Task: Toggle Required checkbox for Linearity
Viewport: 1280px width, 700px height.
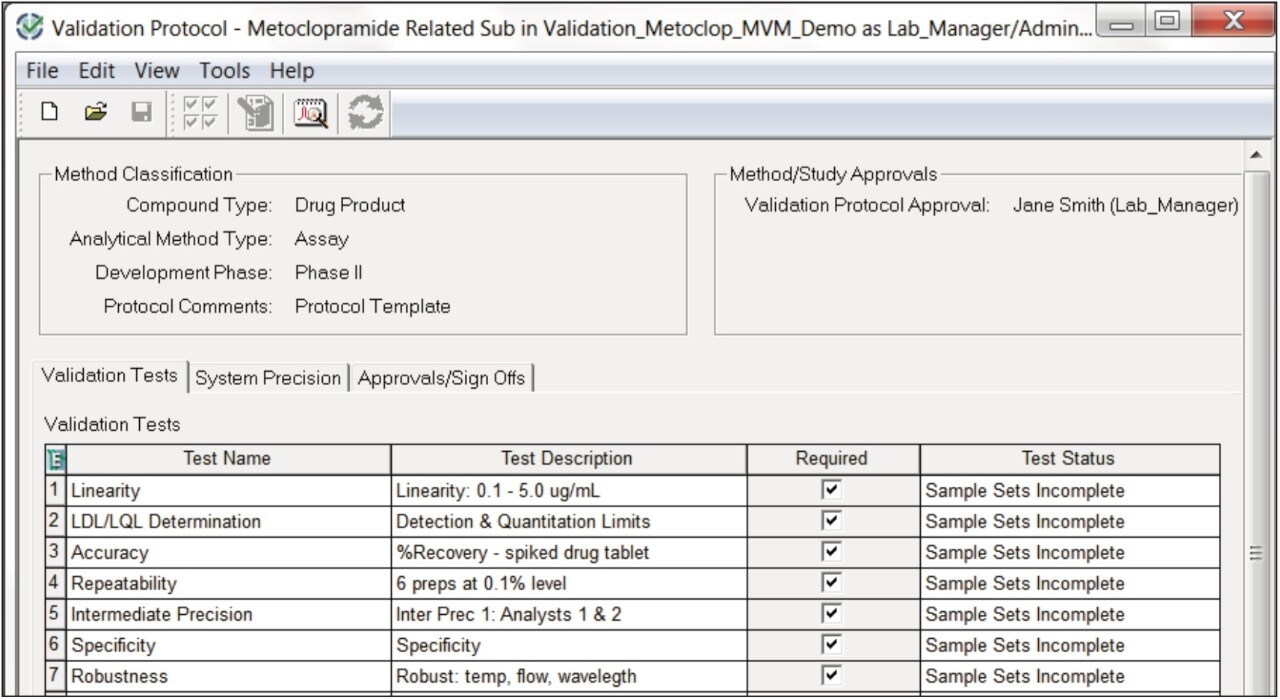Action: (x=831, y=490)
